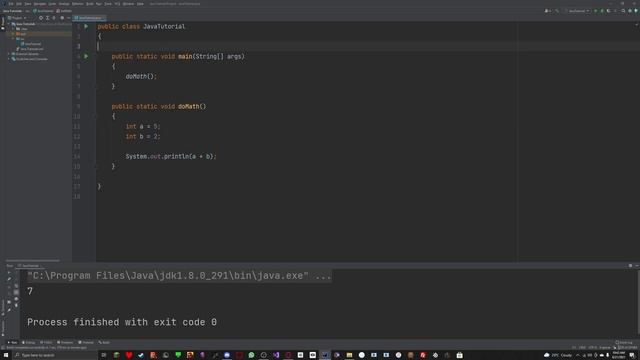Modify run configuration wrench icon
This screenshot has height=360, width=640.
tap(9, 279)
